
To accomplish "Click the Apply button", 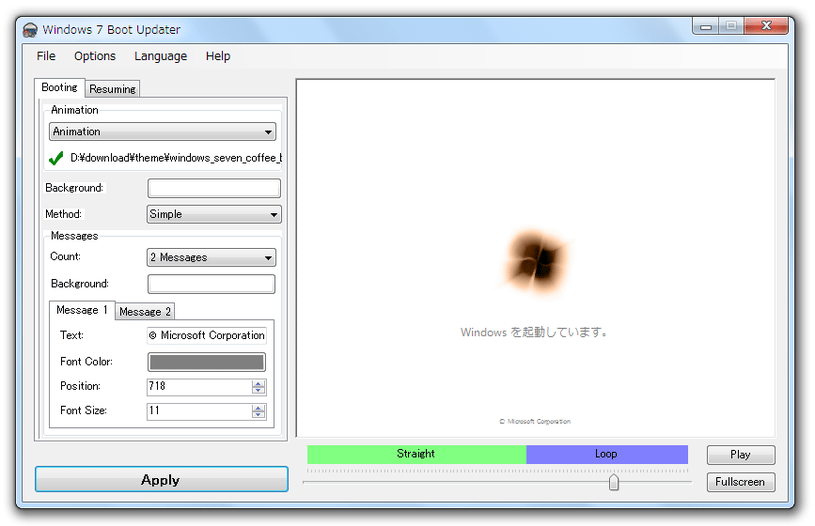I will pyautogui.click(x=162, y=479).
